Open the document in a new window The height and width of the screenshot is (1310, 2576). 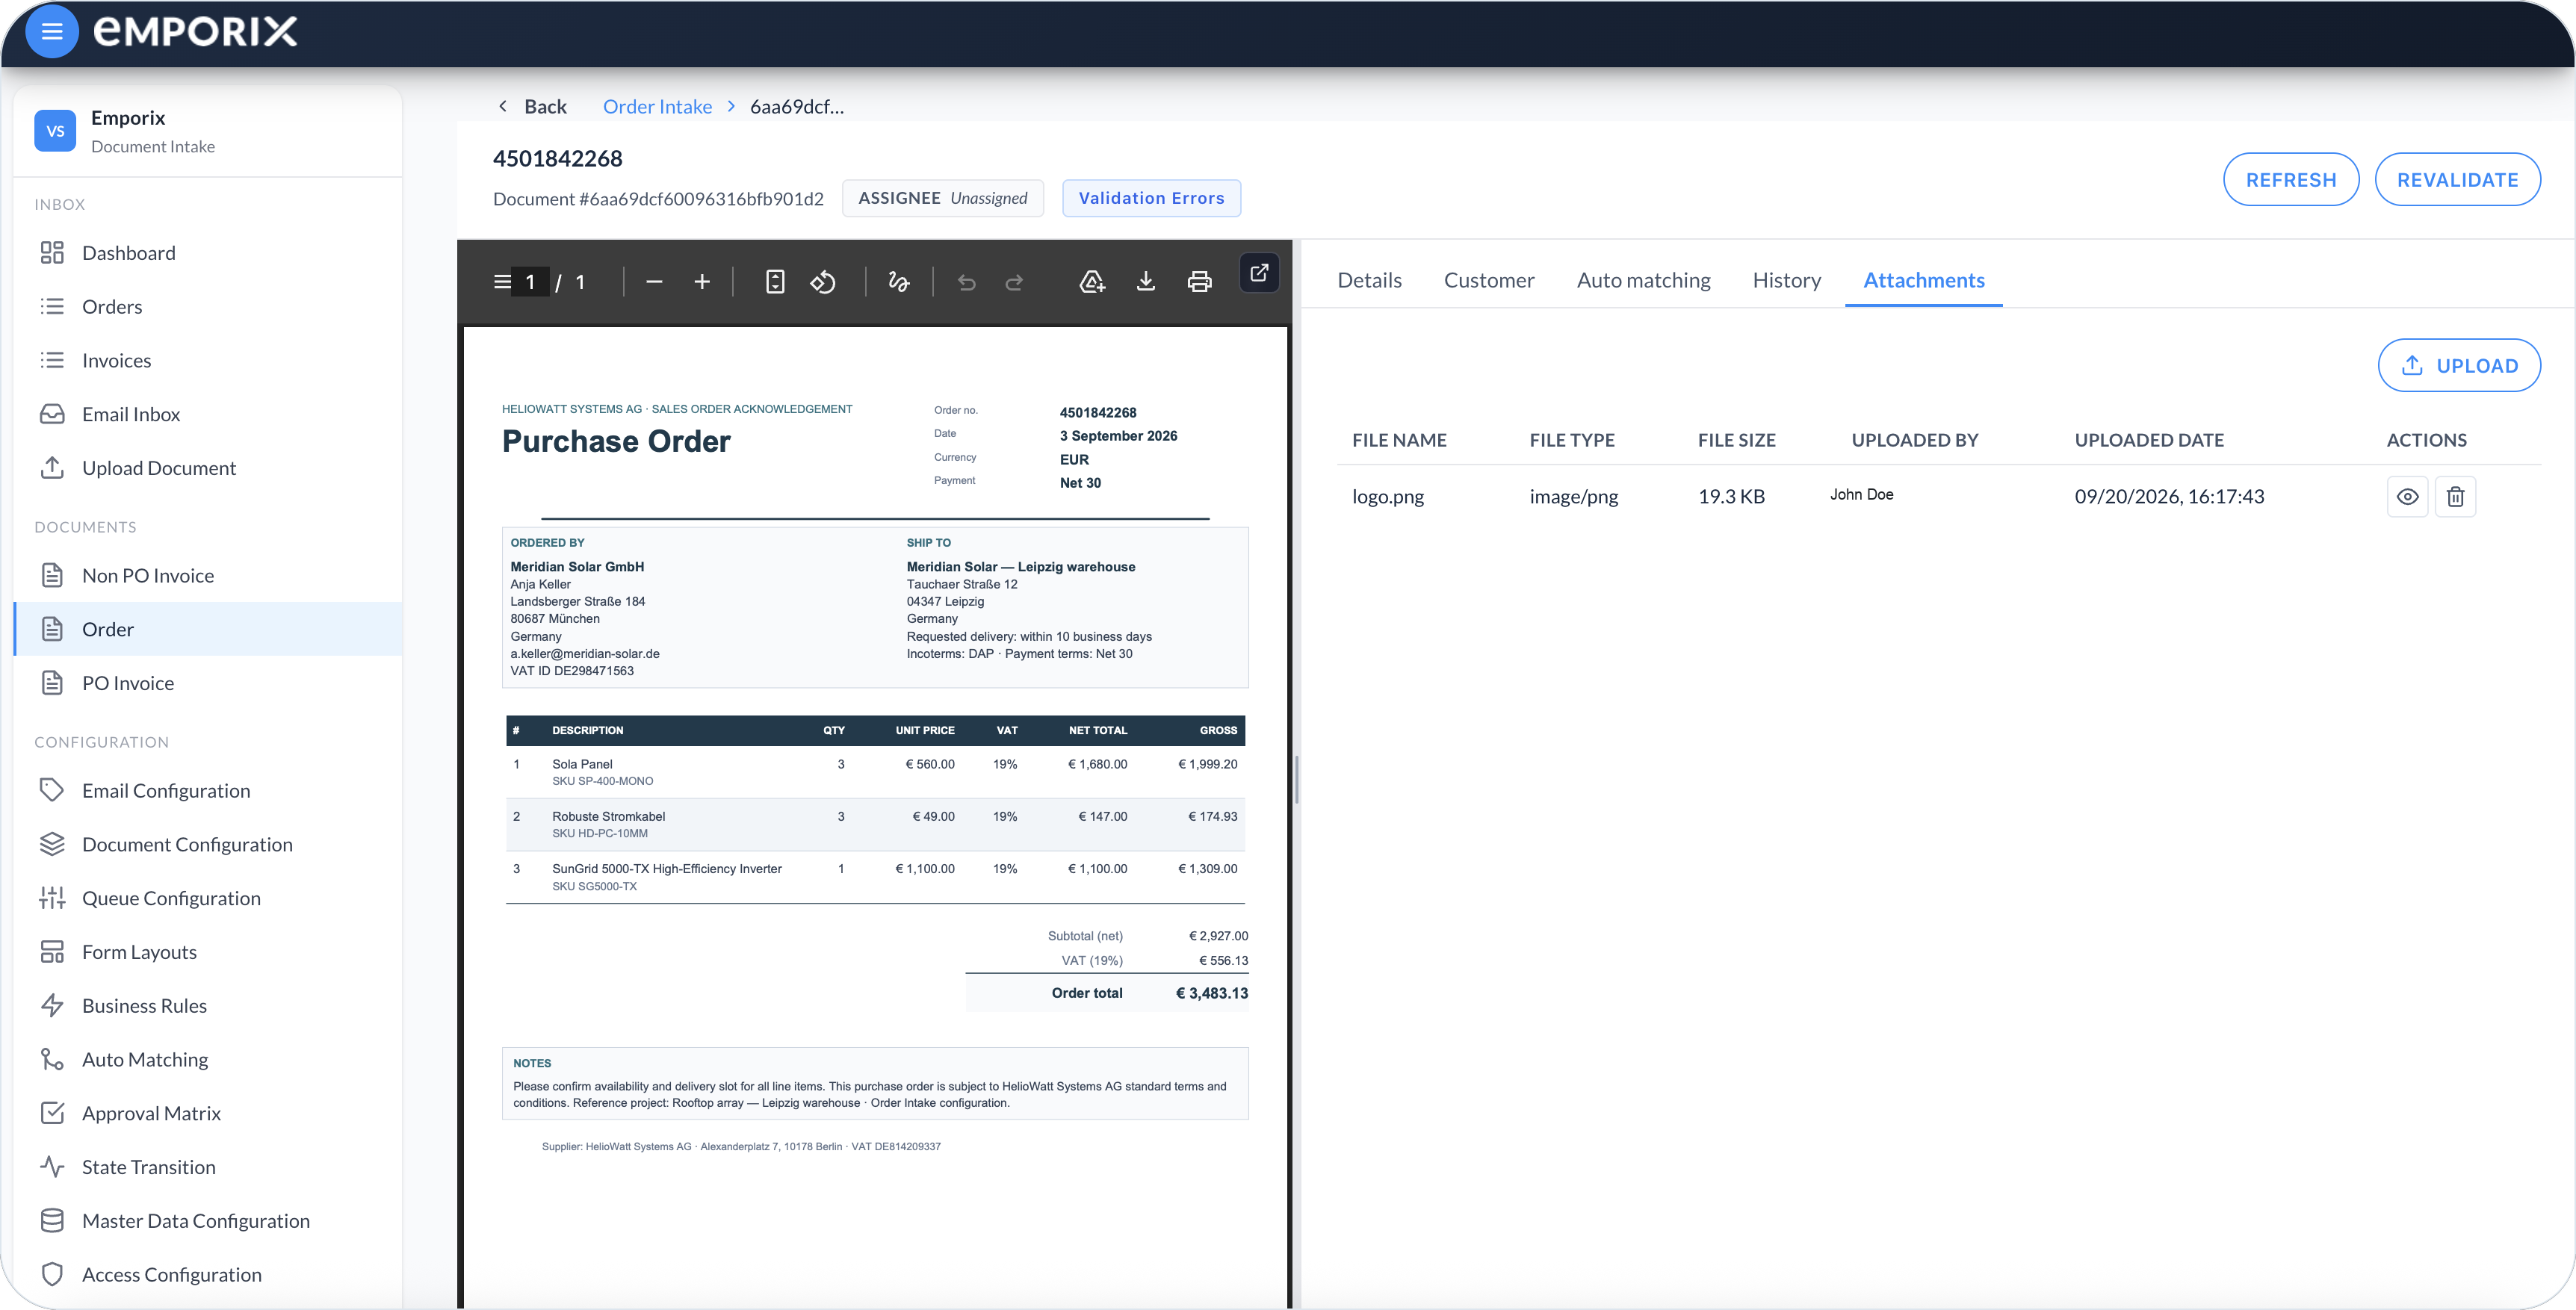point(1259,272)
